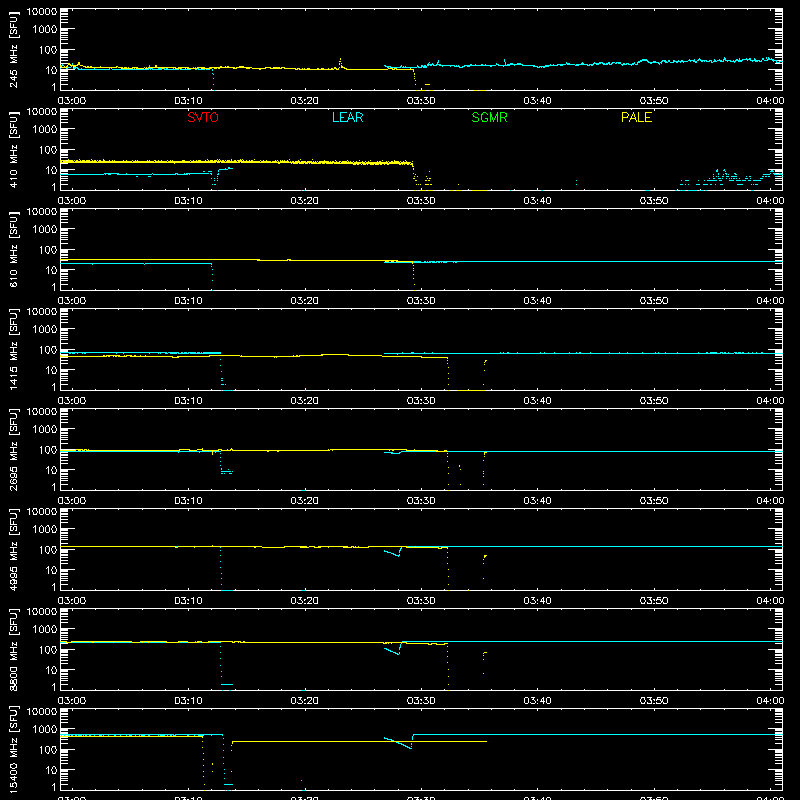Select the 15400 MHz [SFU] axis title
The width and height of the screenshot is (800, 800).
click(x=14, y=750)
